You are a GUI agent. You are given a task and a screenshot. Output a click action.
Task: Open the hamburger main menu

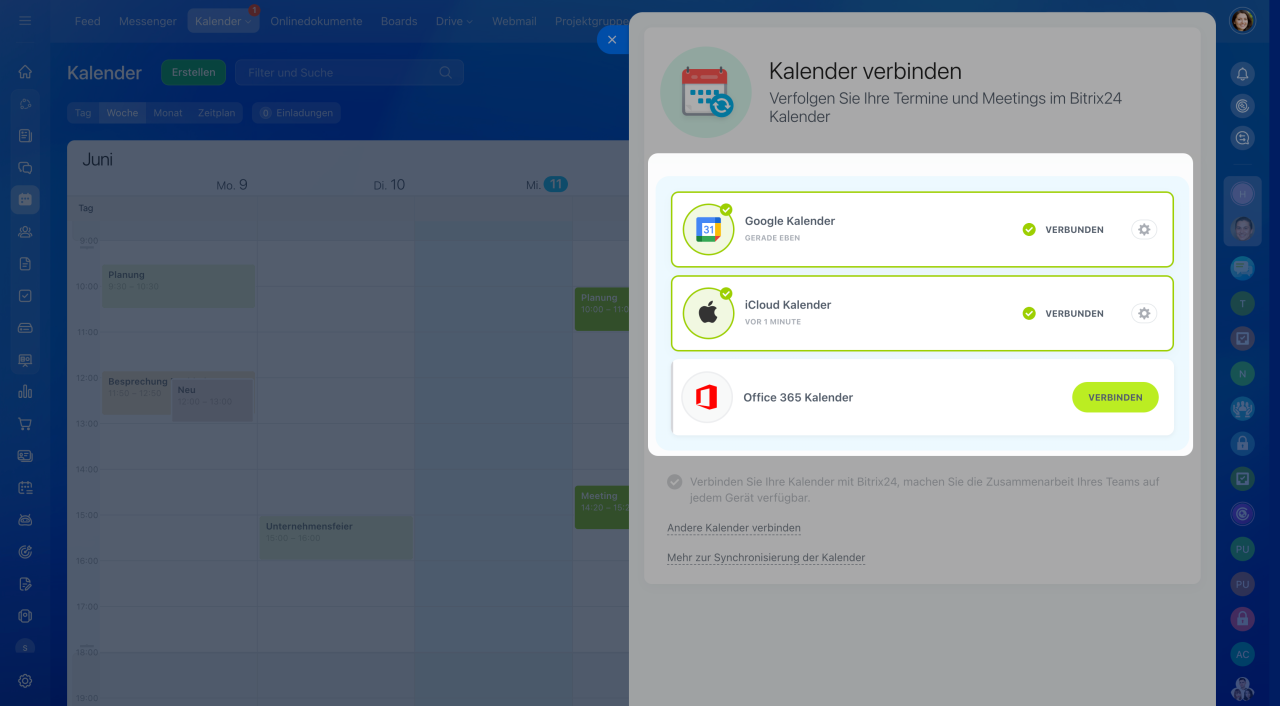click(25, 21)
